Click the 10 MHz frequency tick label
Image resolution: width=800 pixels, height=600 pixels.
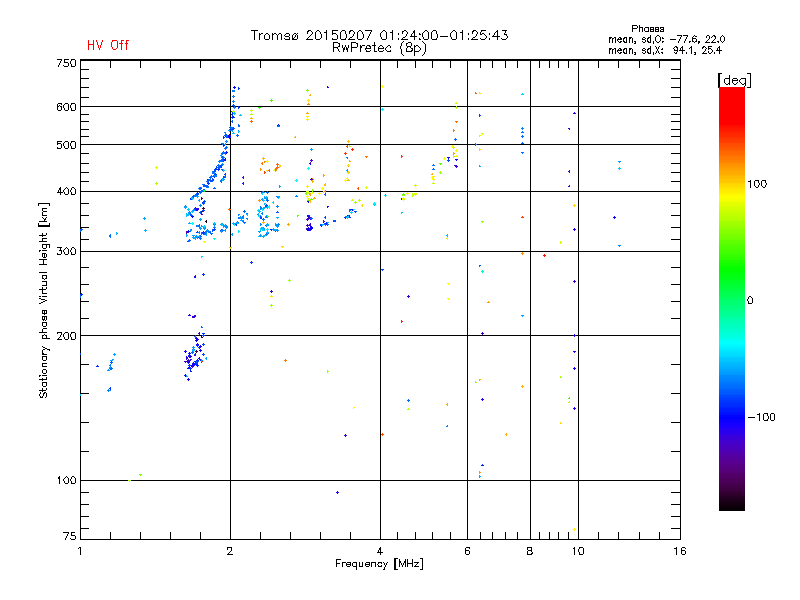click(578, 551)
